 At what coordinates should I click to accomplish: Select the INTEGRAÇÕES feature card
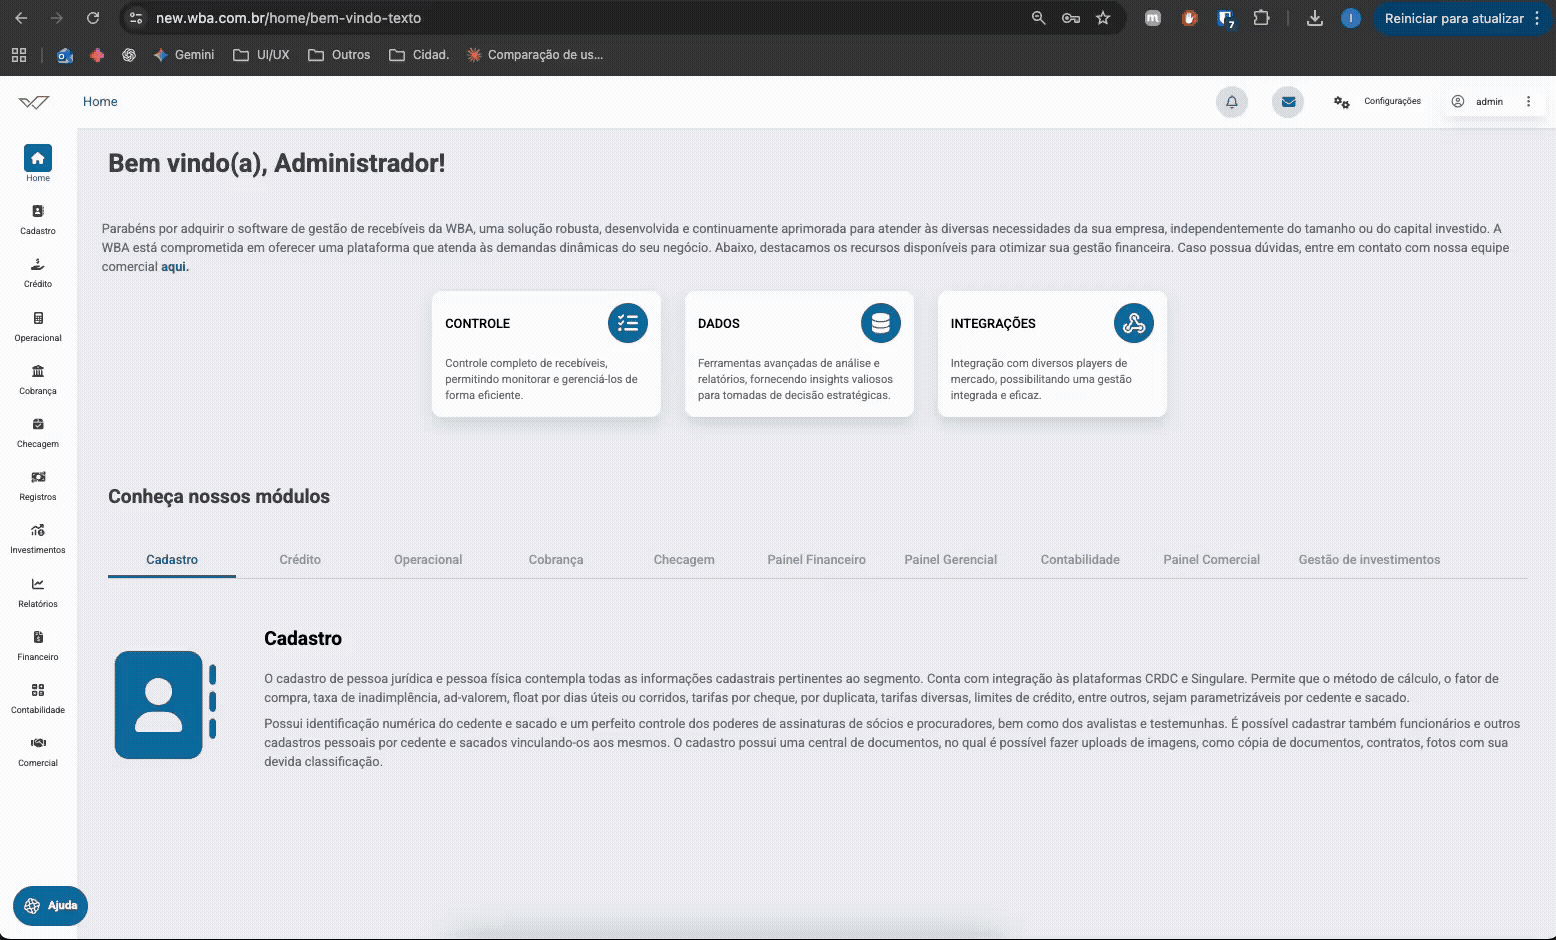[1052, 354]
